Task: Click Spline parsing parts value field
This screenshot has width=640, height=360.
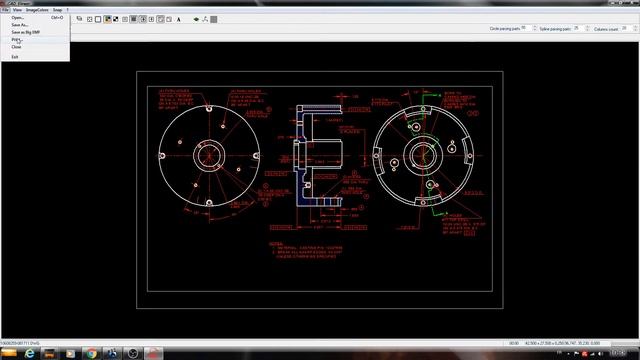Action: [579, 28]
